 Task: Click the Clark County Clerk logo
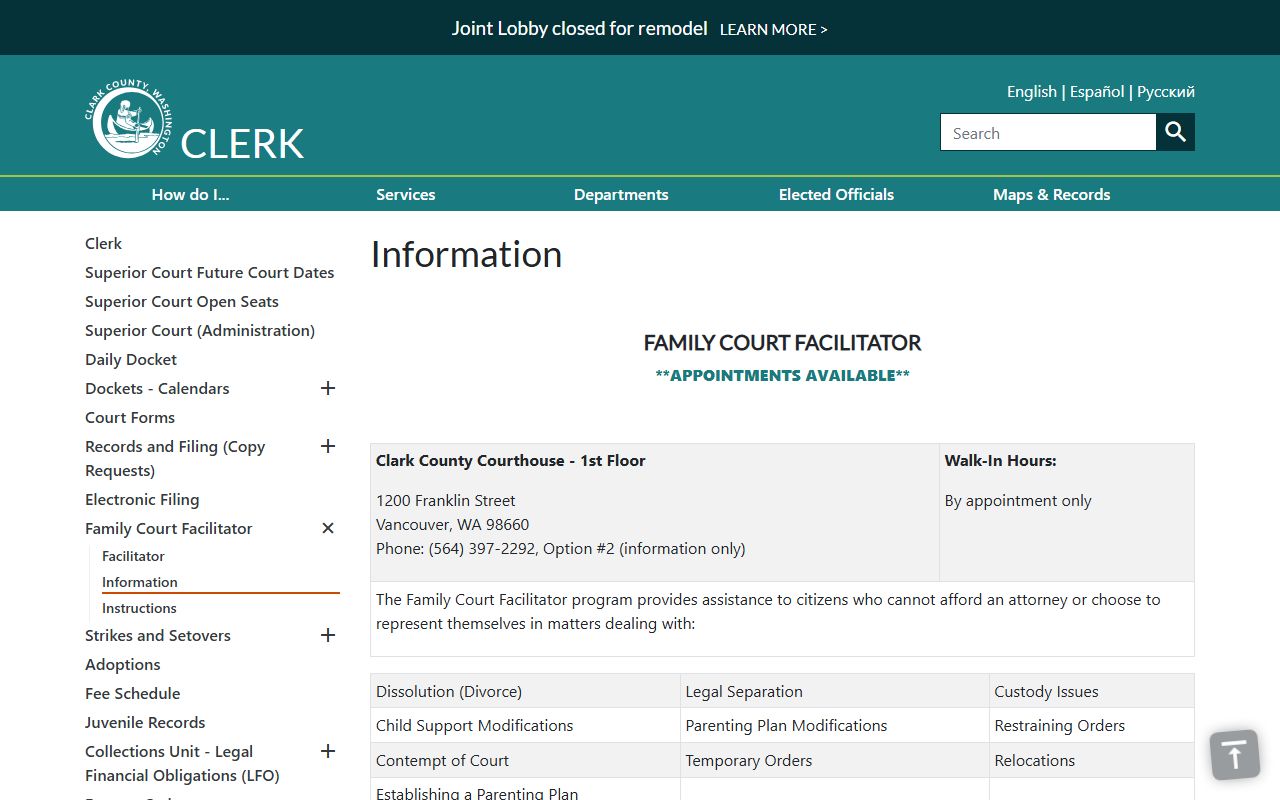coord(194,120)
